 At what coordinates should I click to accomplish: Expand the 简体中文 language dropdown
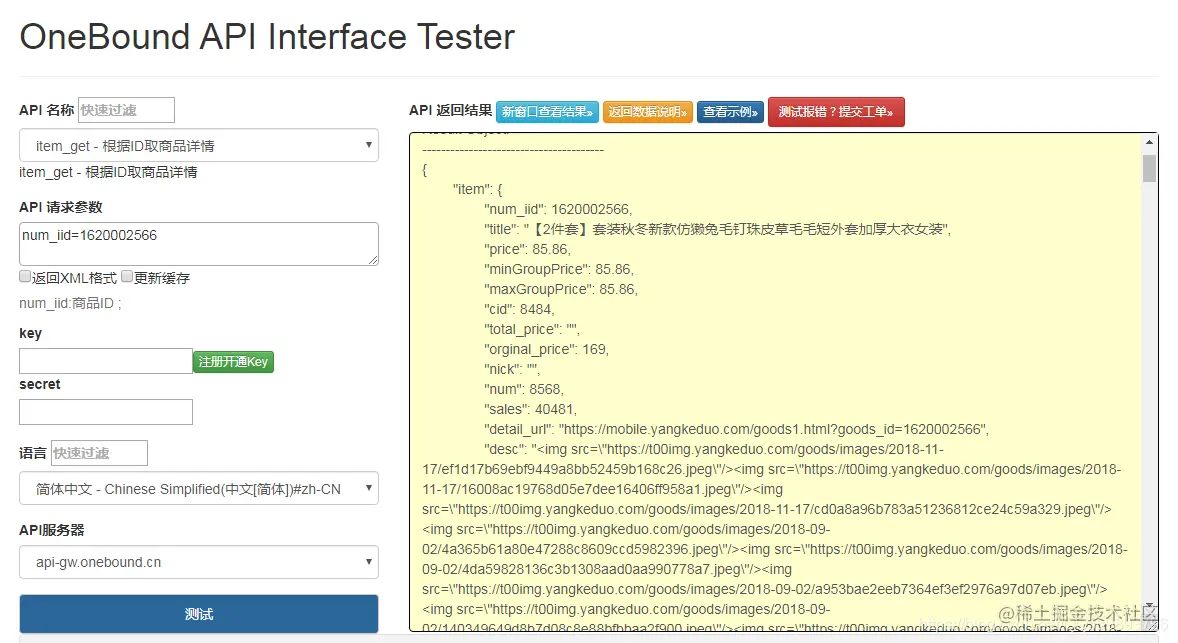pos(198,489)
